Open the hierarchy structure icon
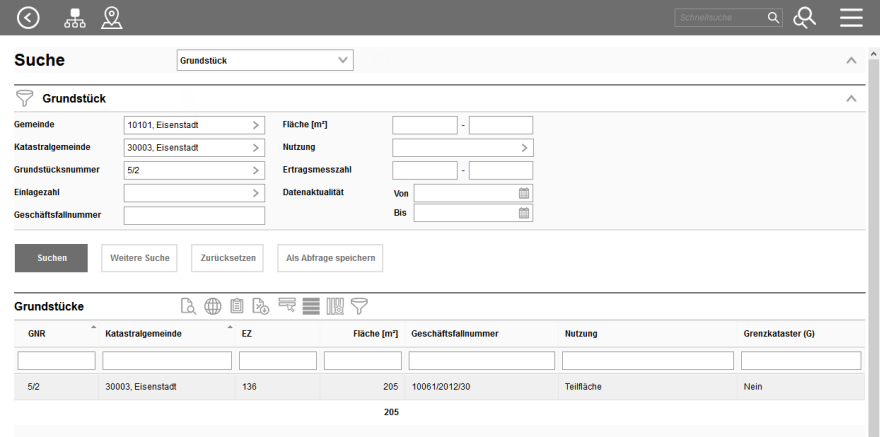The height and width of the screenshot is (437, 880). pyautogui.click(x=75, y=17)
